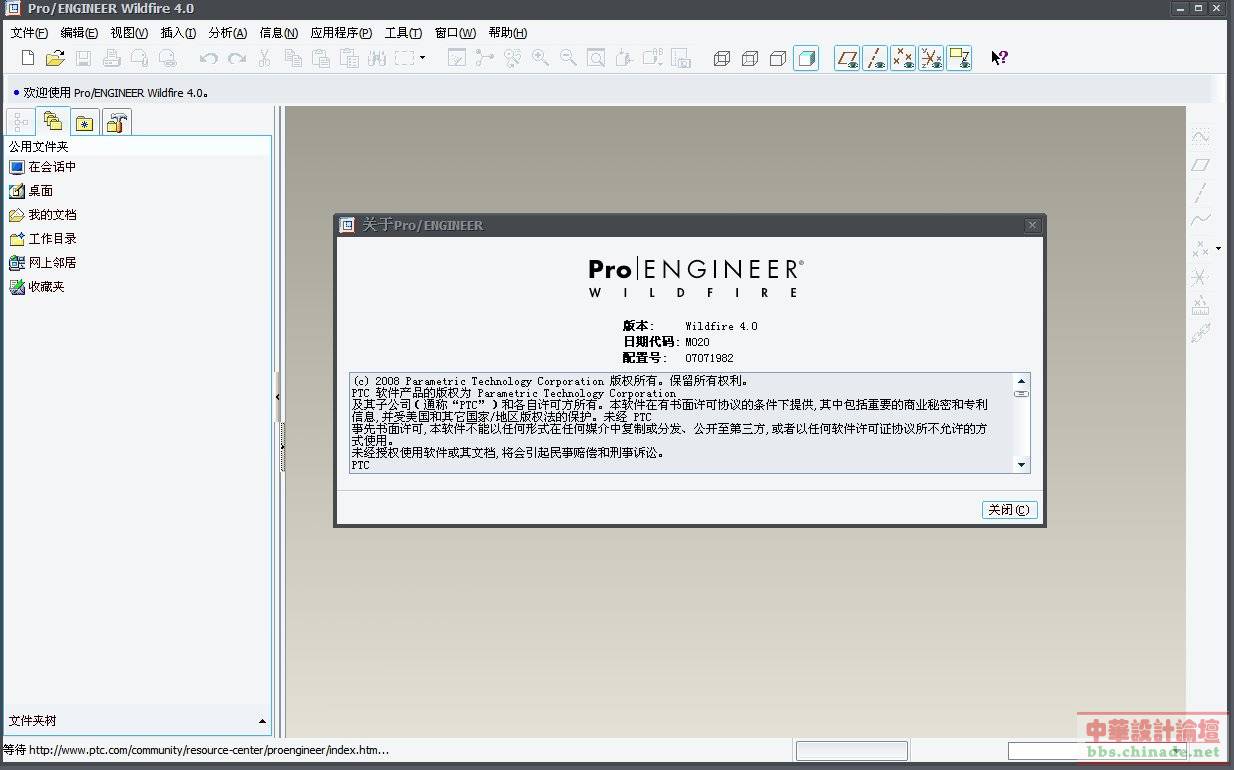
Task: Select the Wireframe display icon
Action: coord(722,58)
